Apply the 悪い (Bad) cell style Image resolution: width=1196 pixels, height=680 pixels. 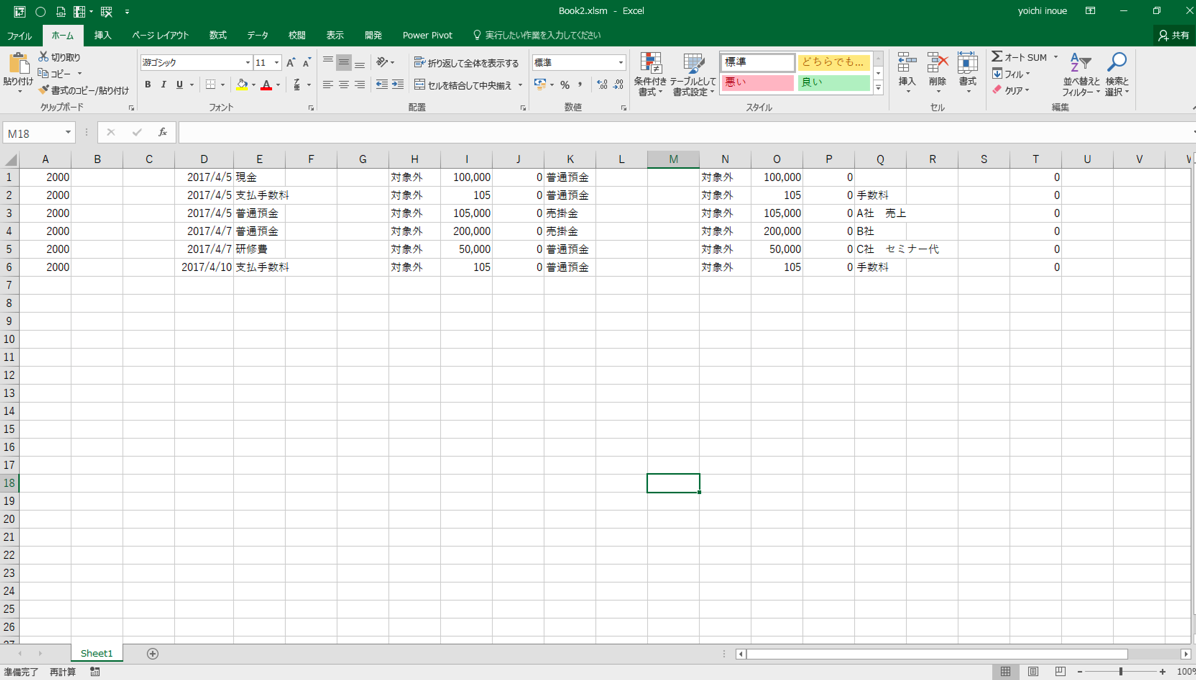click(x=757, y=82)
